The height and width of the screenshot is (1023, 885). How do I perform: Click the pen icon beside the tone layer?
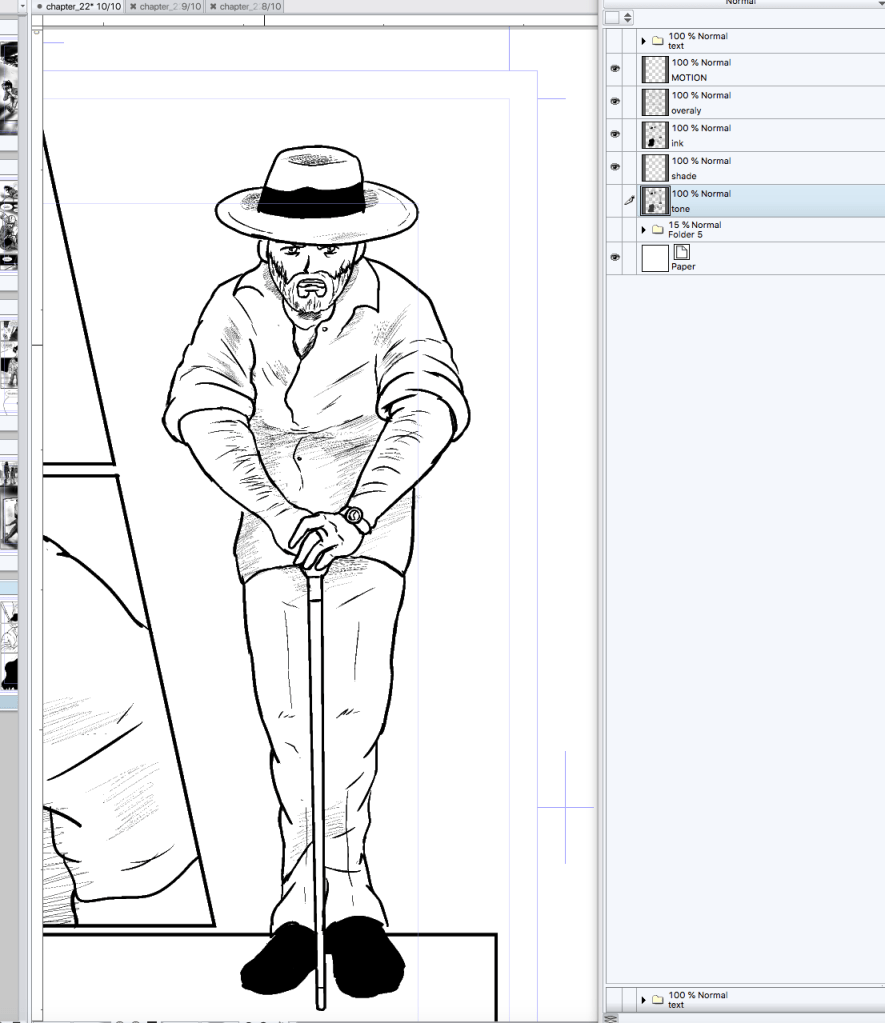point(630,201)
